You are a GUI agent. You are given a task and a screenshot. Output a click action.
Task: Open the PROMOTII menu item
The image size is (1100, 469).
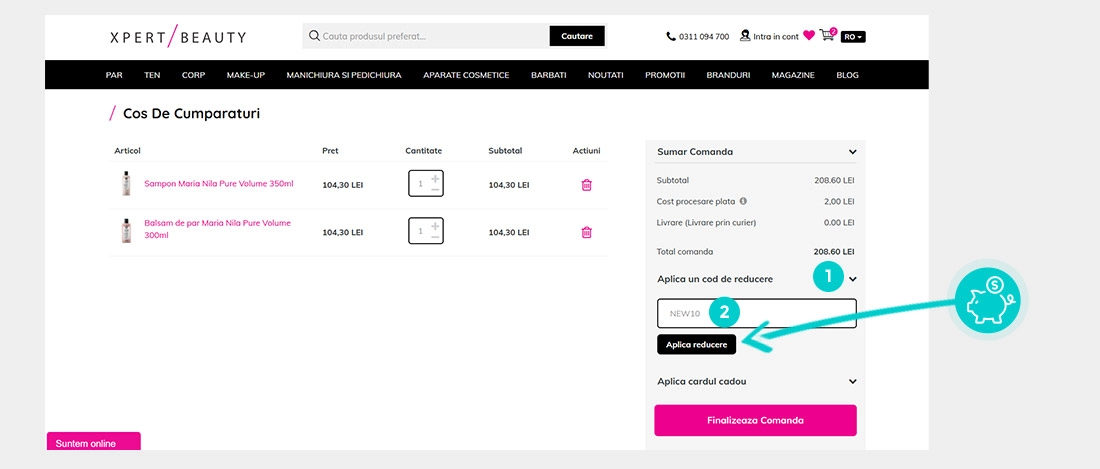pyautogui.click(x=664, y=75)
